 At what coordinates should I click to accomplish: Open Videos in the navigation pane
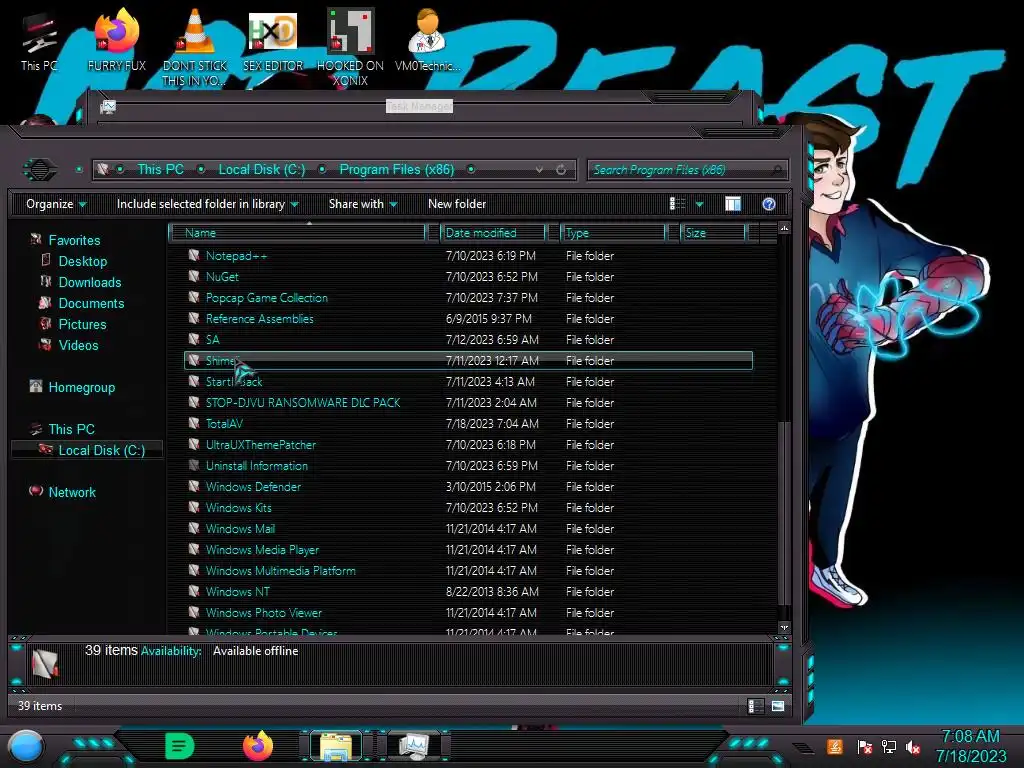pos(78,345)
